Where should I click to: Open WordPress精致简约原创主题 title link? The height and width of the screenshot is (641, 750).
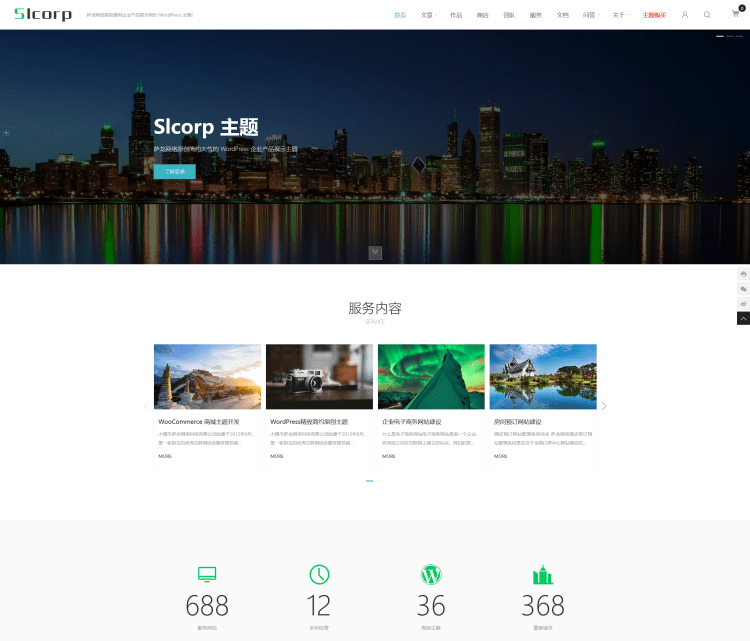point(309,421)
